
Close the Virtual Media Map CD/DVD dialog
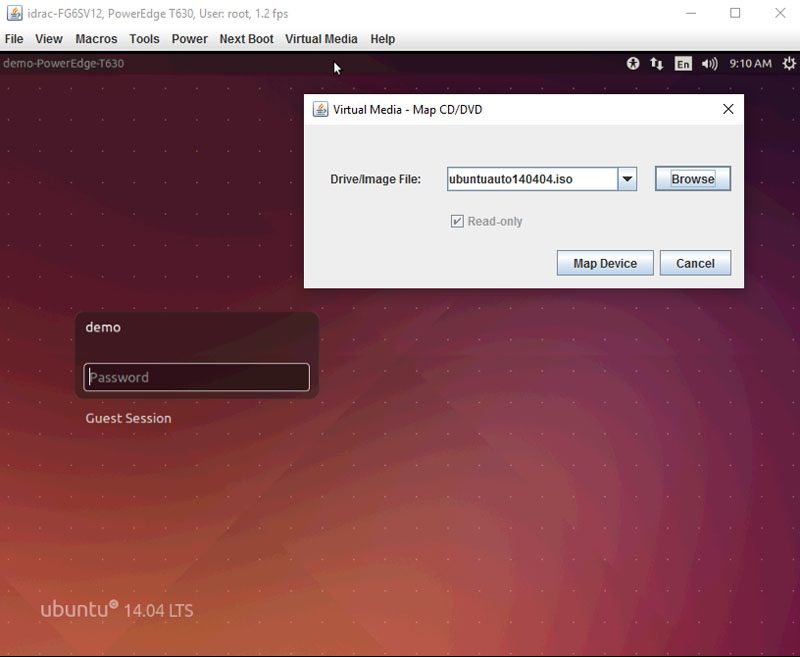(729, 109)
